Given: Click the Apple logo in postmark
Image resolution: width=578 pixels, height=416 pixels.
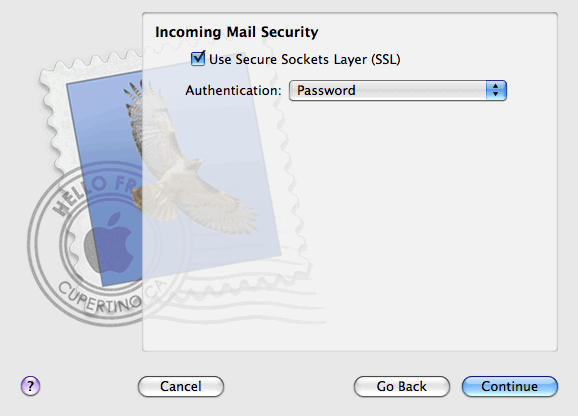Looking at the screenshot, I should point(109,242).
